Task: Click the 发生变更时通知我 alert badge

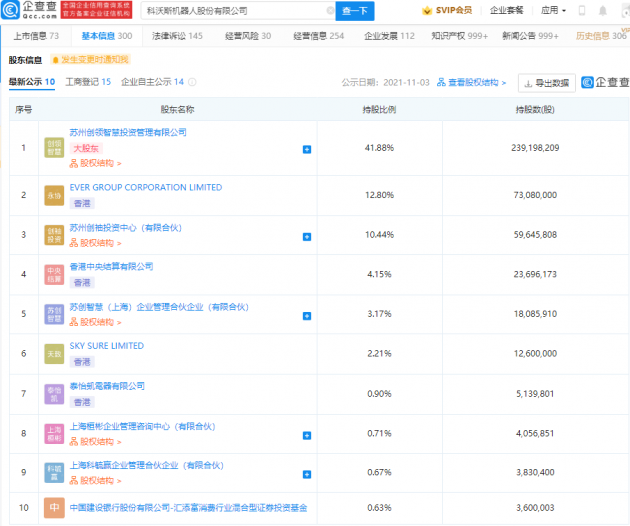Action: click(90, 60)
